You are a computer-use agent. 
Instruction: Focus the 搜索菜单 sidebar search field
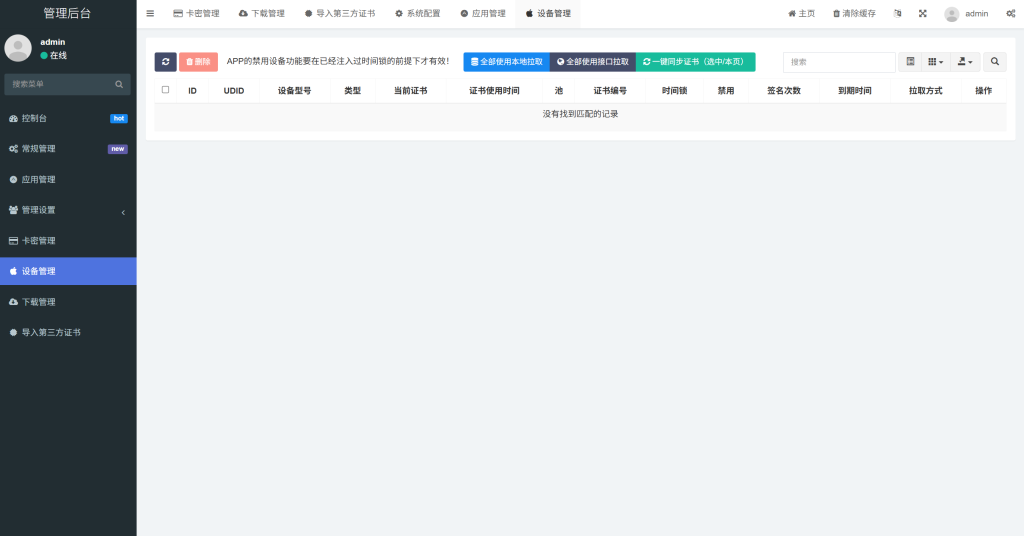tap(60, 84)
